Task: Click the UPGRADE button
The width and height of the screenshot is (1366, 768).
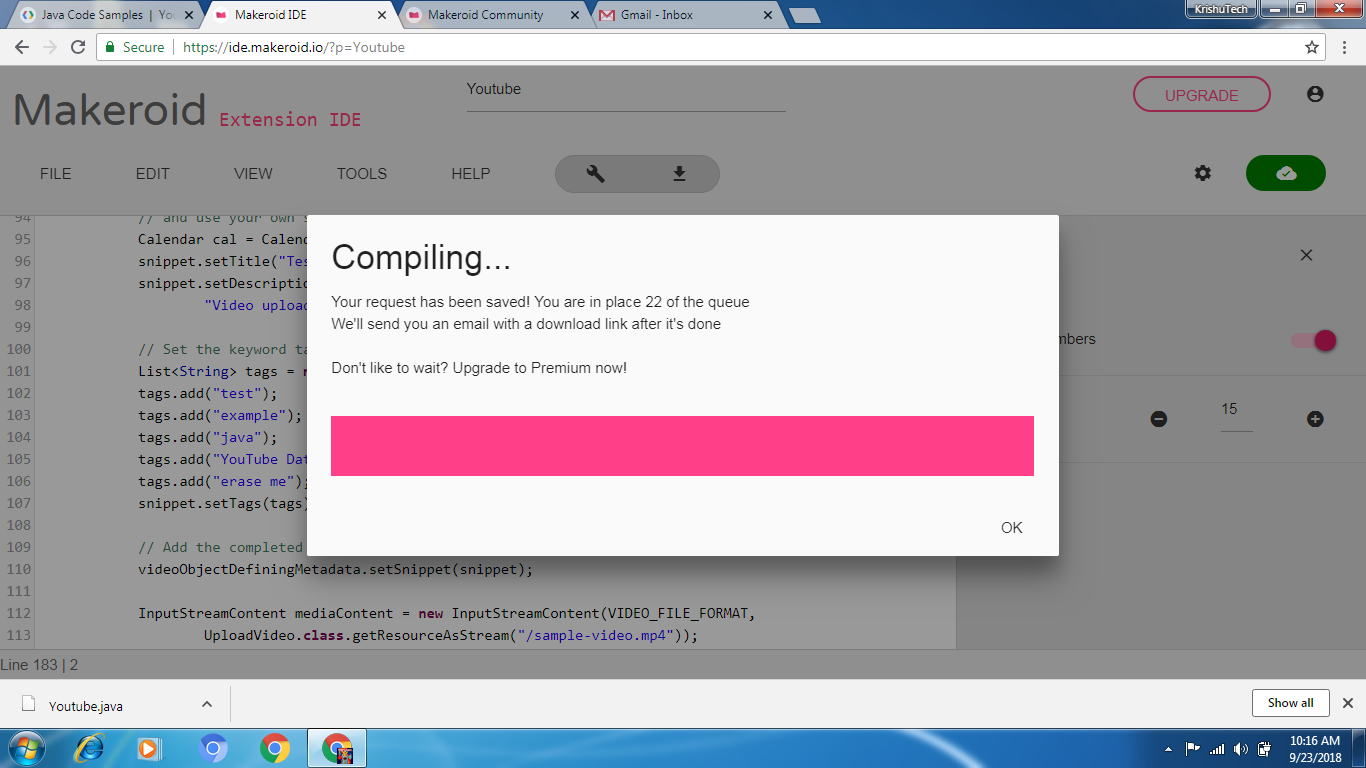Action: 1202,95
